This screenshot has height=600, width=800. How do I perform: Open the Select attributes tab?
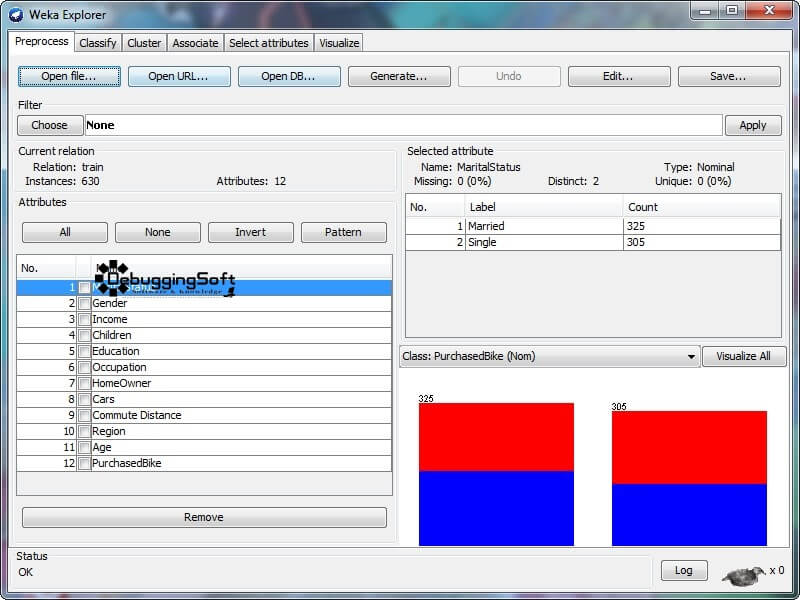point(269,43)
